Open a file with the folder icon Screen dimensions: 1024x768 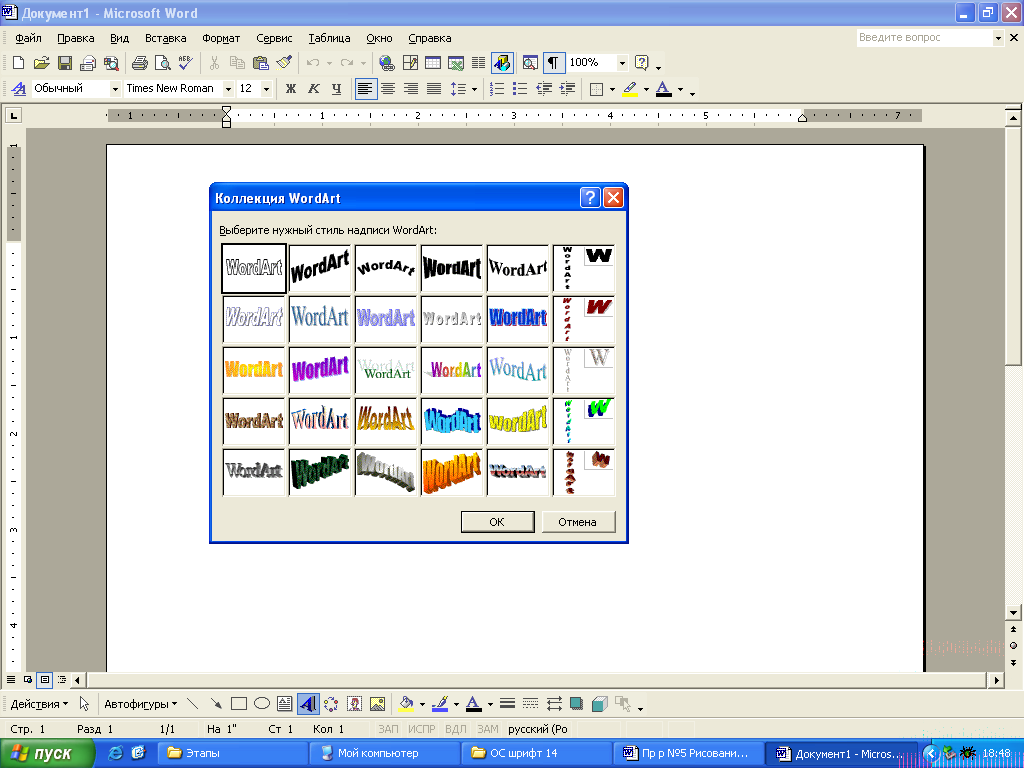pos(41,63)
